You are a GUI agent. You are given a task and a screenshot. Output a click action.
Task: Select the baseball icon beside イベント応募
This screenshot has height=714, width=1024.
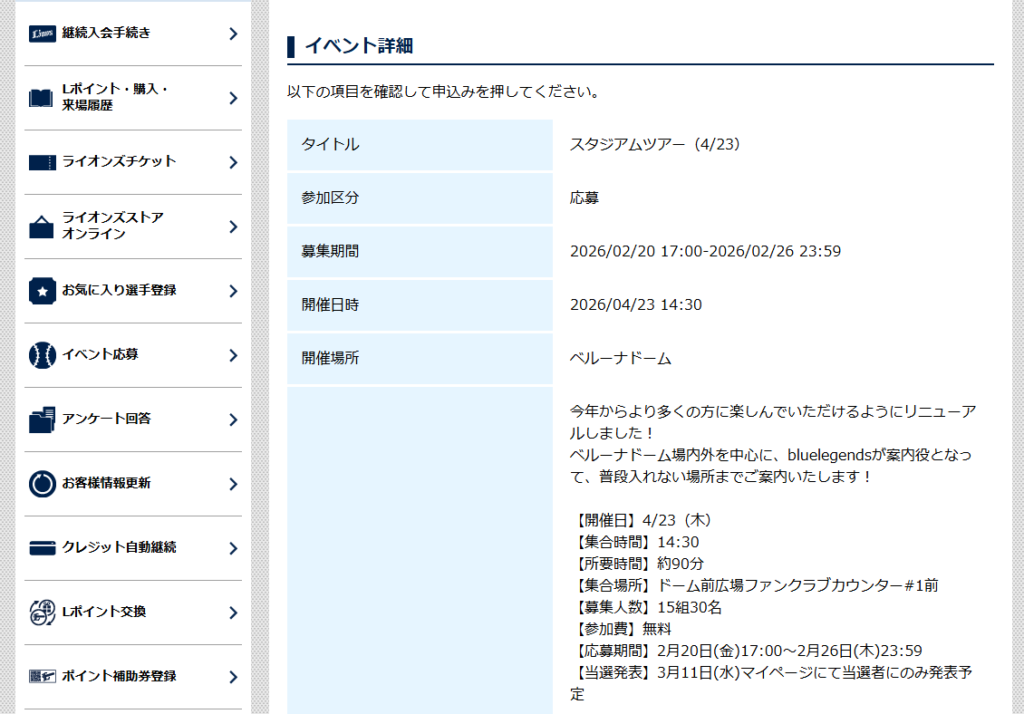(x=42, y=355)
